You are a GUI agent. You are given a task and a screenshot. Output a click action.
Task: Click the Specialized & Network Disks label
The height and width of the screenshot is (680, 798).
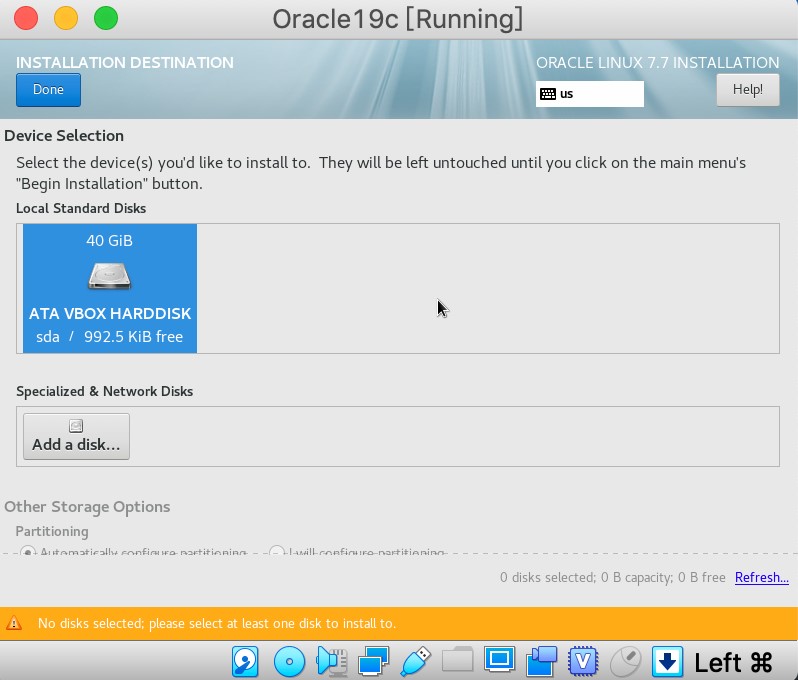[104, 391]
